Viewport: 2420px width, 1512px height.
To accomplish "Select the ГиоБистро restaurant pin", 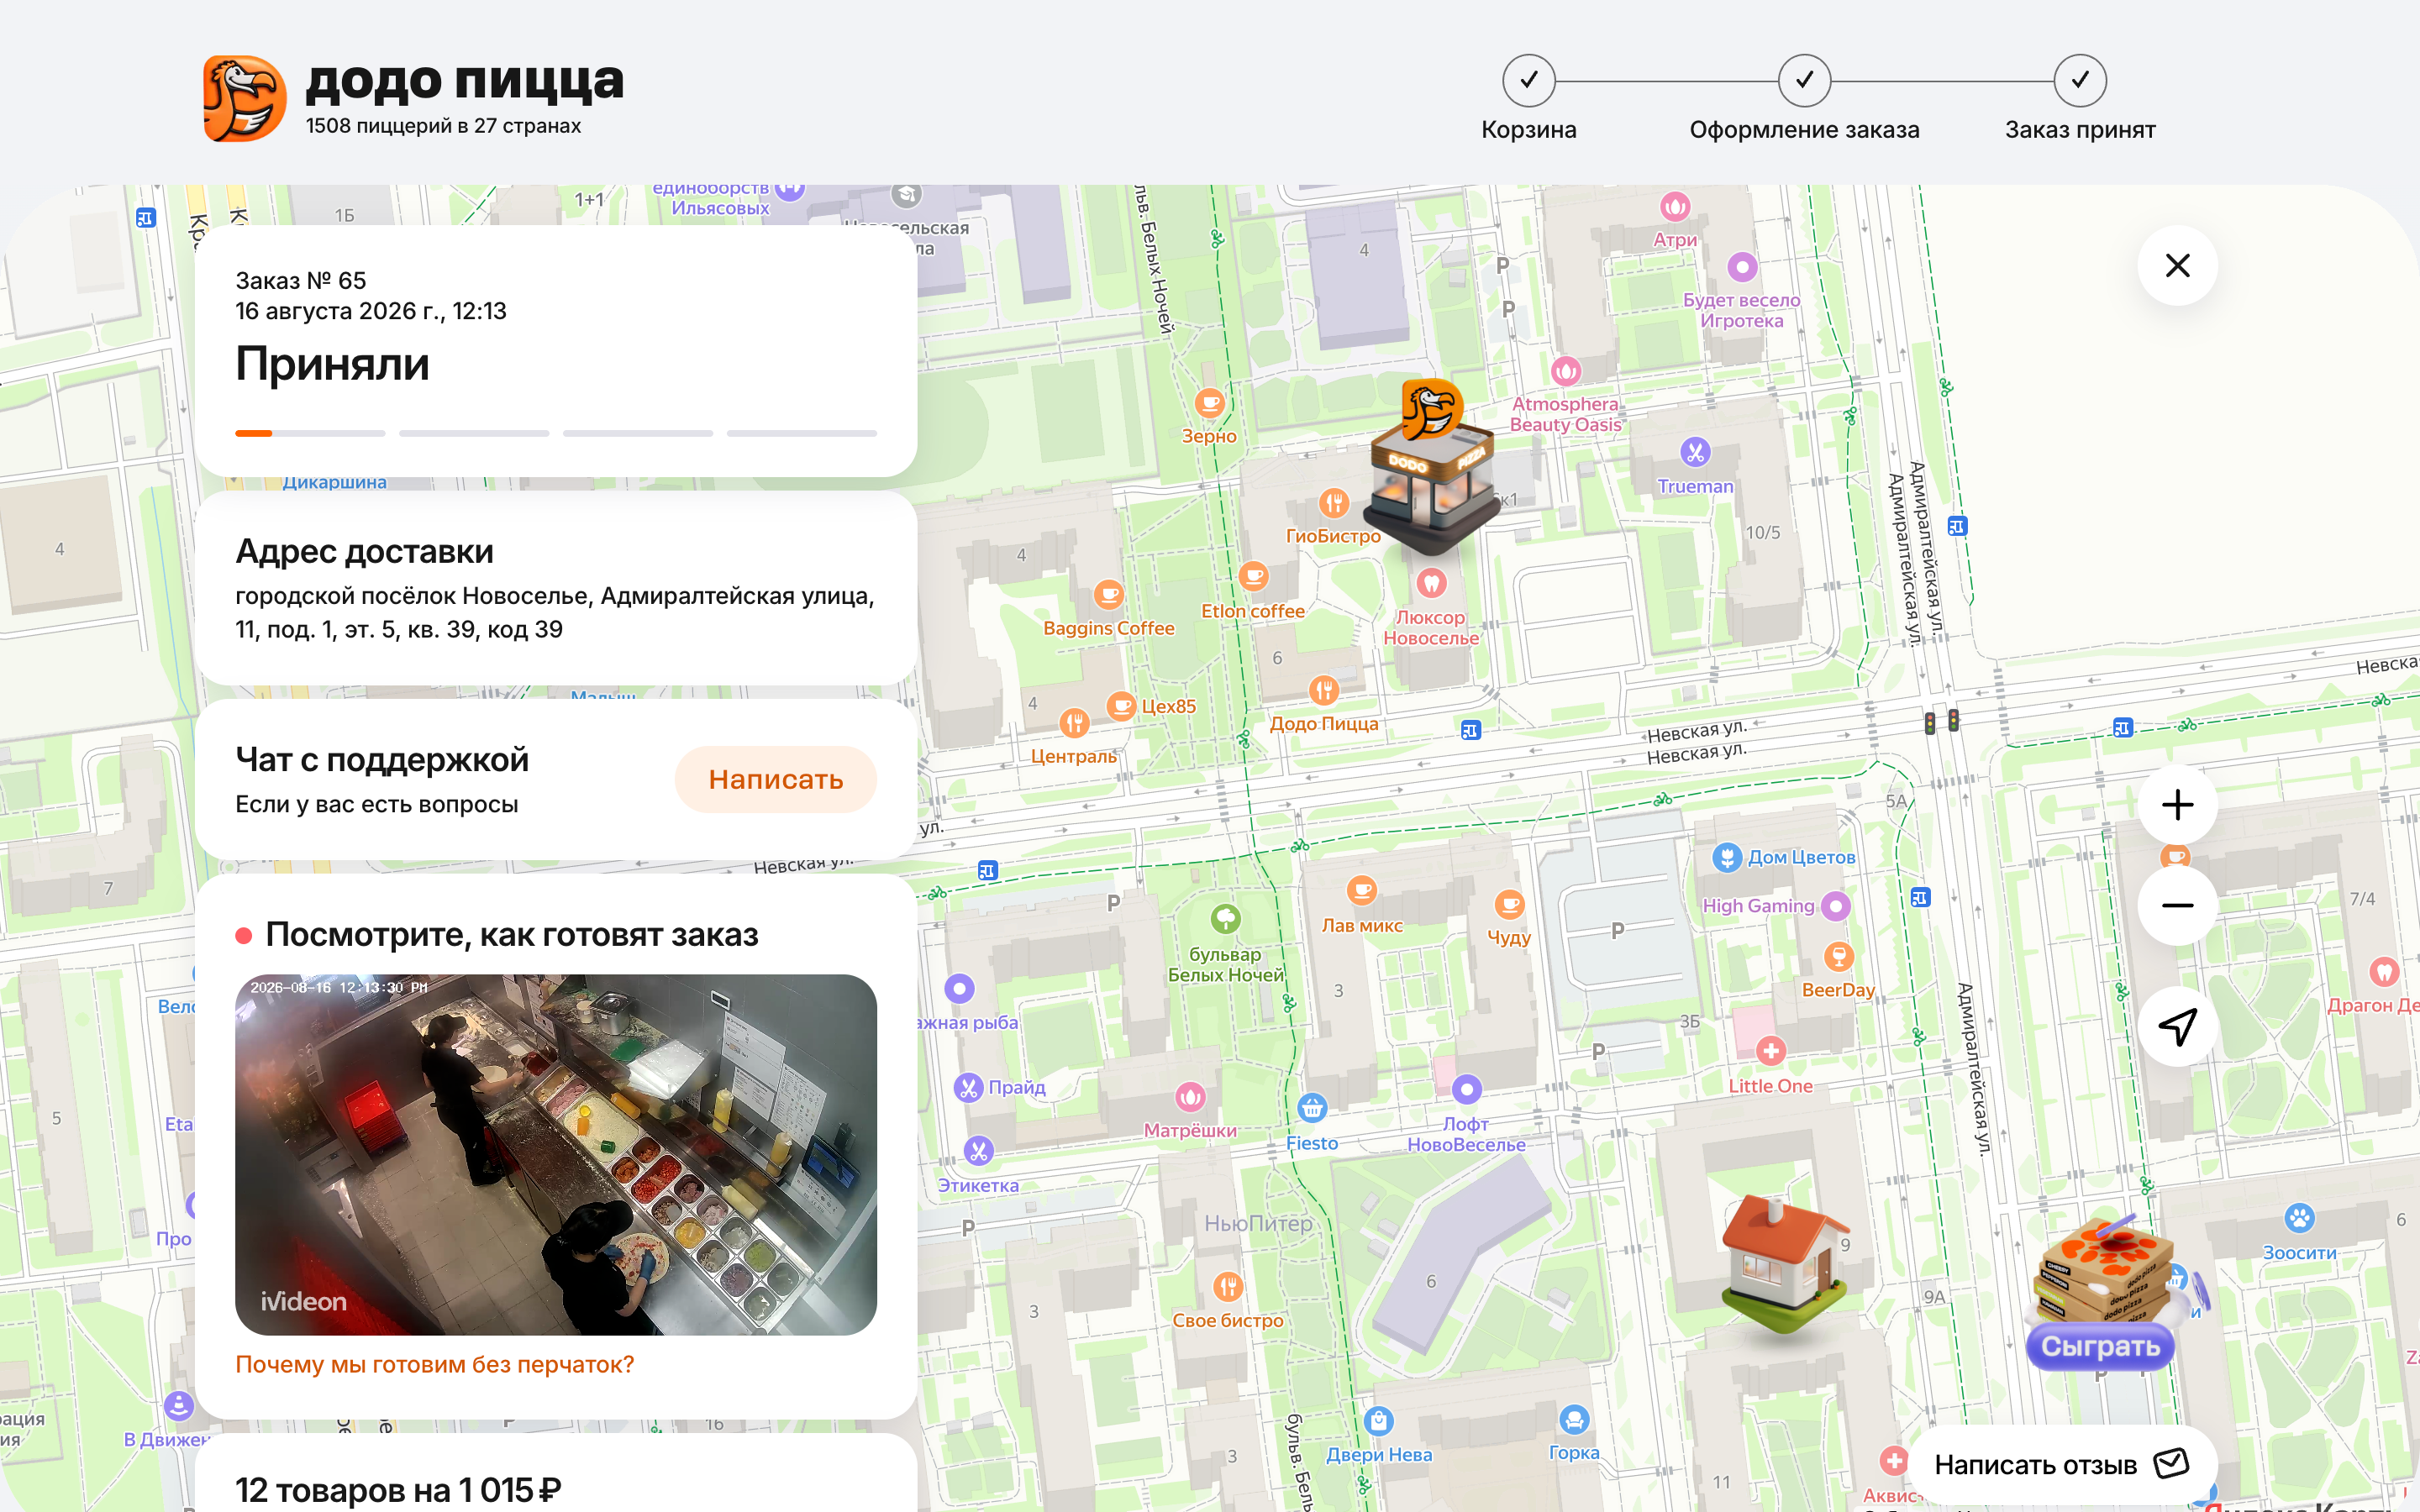I will pyautogui.click(x=1334, y=502).
